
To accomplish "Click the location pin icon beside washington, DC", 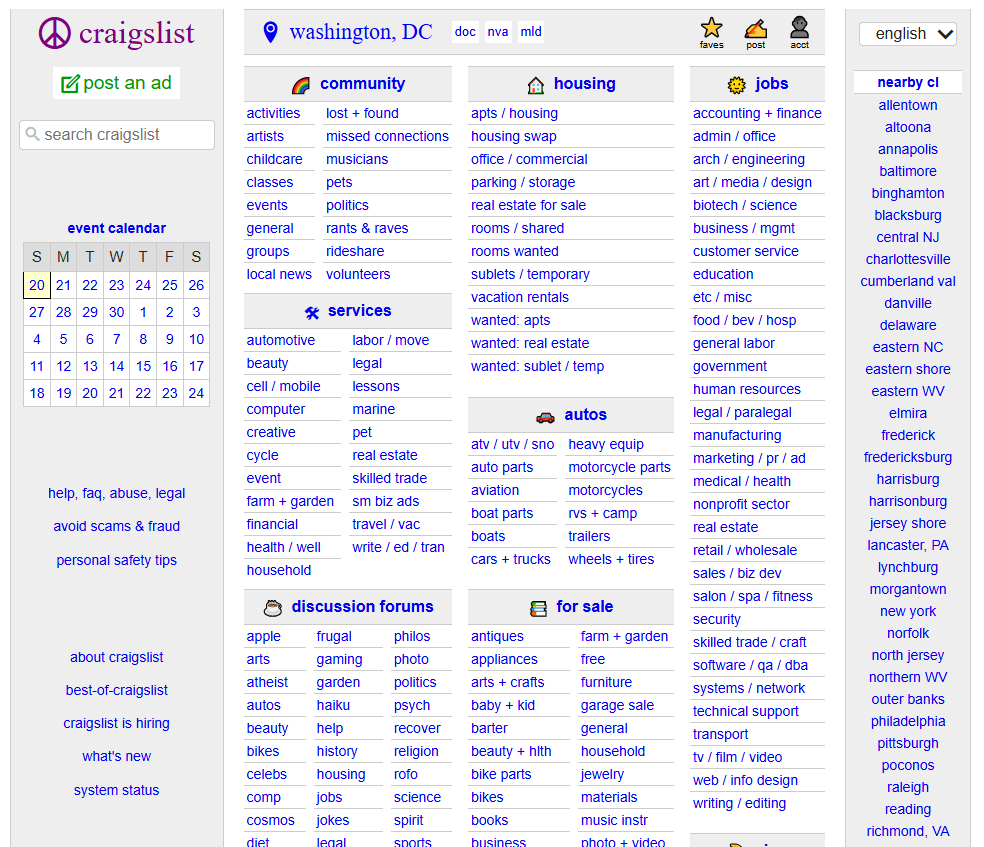I will tap(270, 32).
